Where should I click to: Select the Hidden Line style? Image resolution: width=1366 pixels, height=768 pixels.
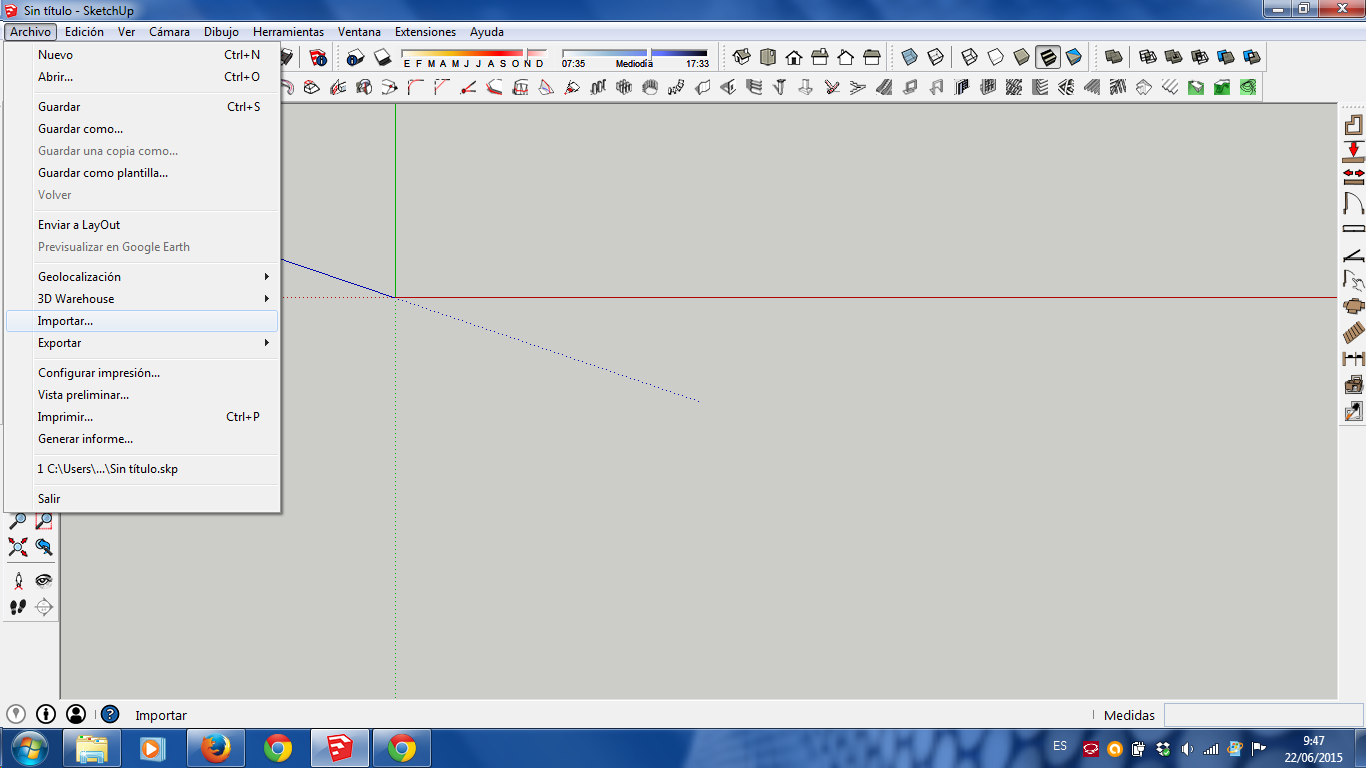point(995,57)
